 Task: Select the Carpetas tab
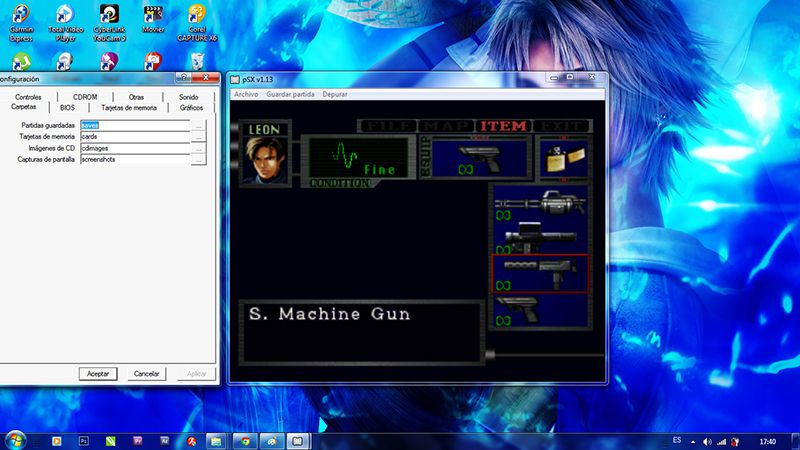[x=23, y=107]
